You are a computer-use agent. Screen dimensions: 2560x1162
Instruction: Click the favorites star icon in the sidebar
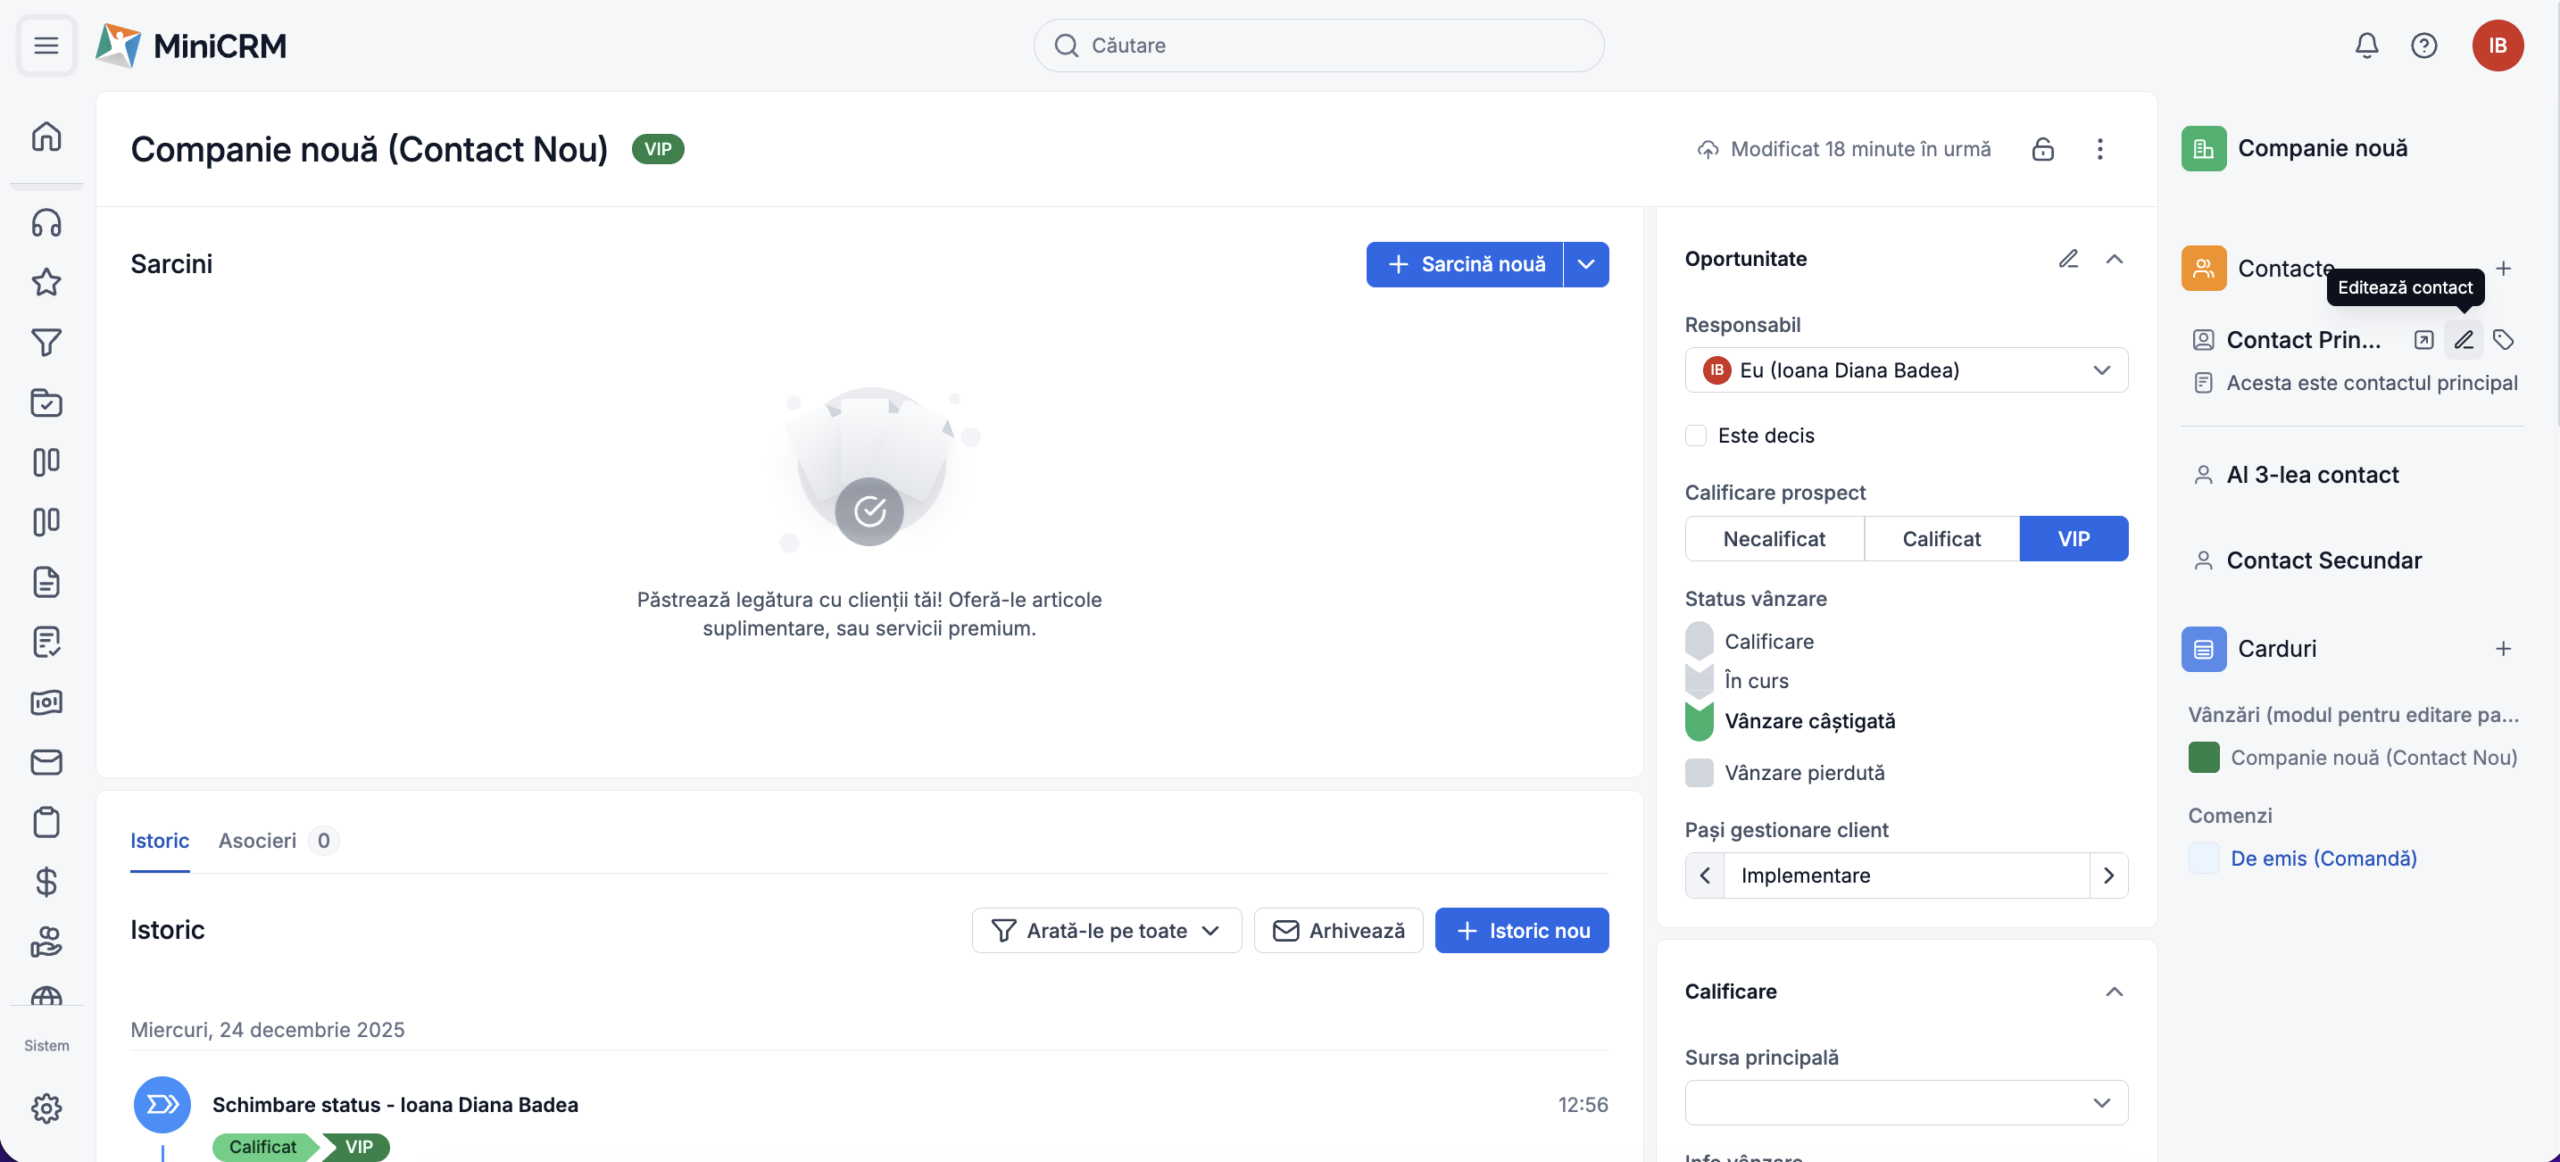(46, 282)
